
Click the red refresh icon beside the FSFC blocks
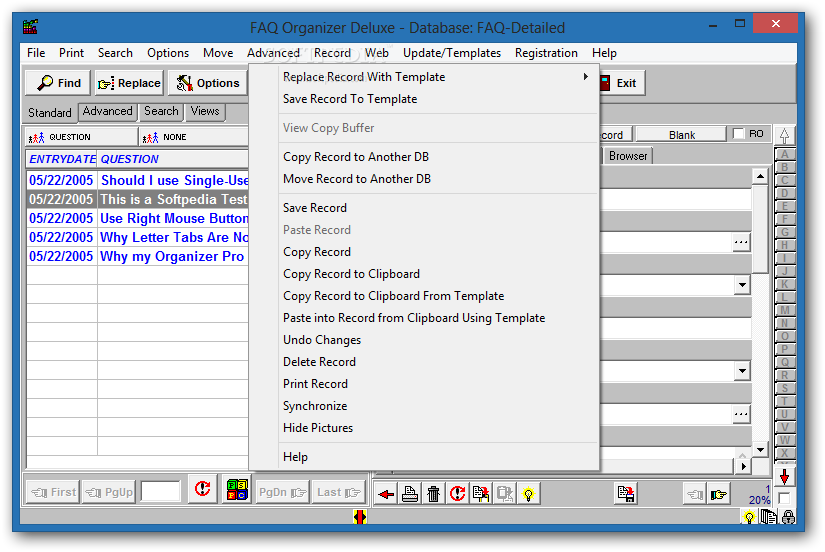[203, 490]
